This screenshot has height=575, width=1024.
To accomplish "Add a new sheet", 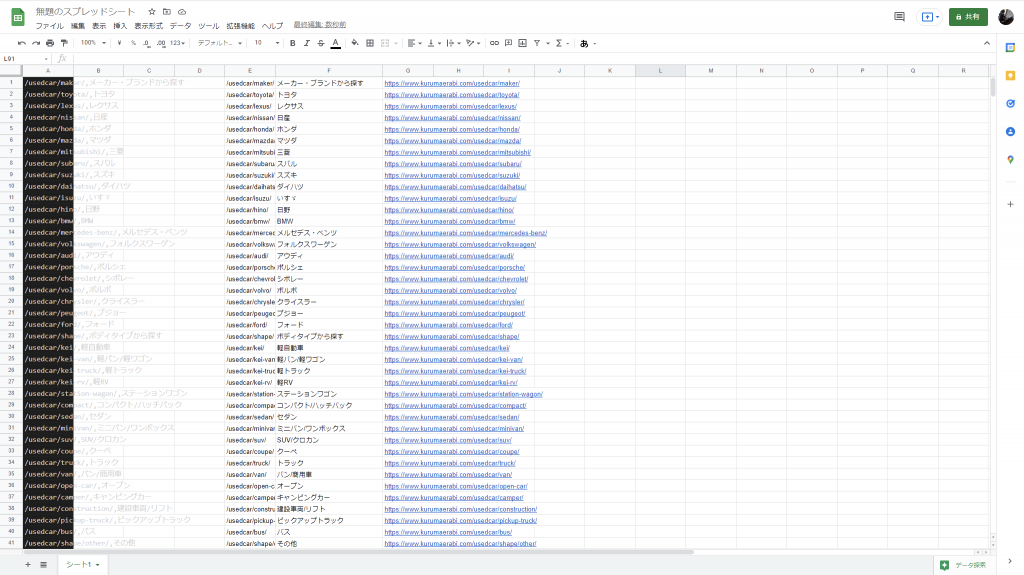I will [x=28, y=565].
